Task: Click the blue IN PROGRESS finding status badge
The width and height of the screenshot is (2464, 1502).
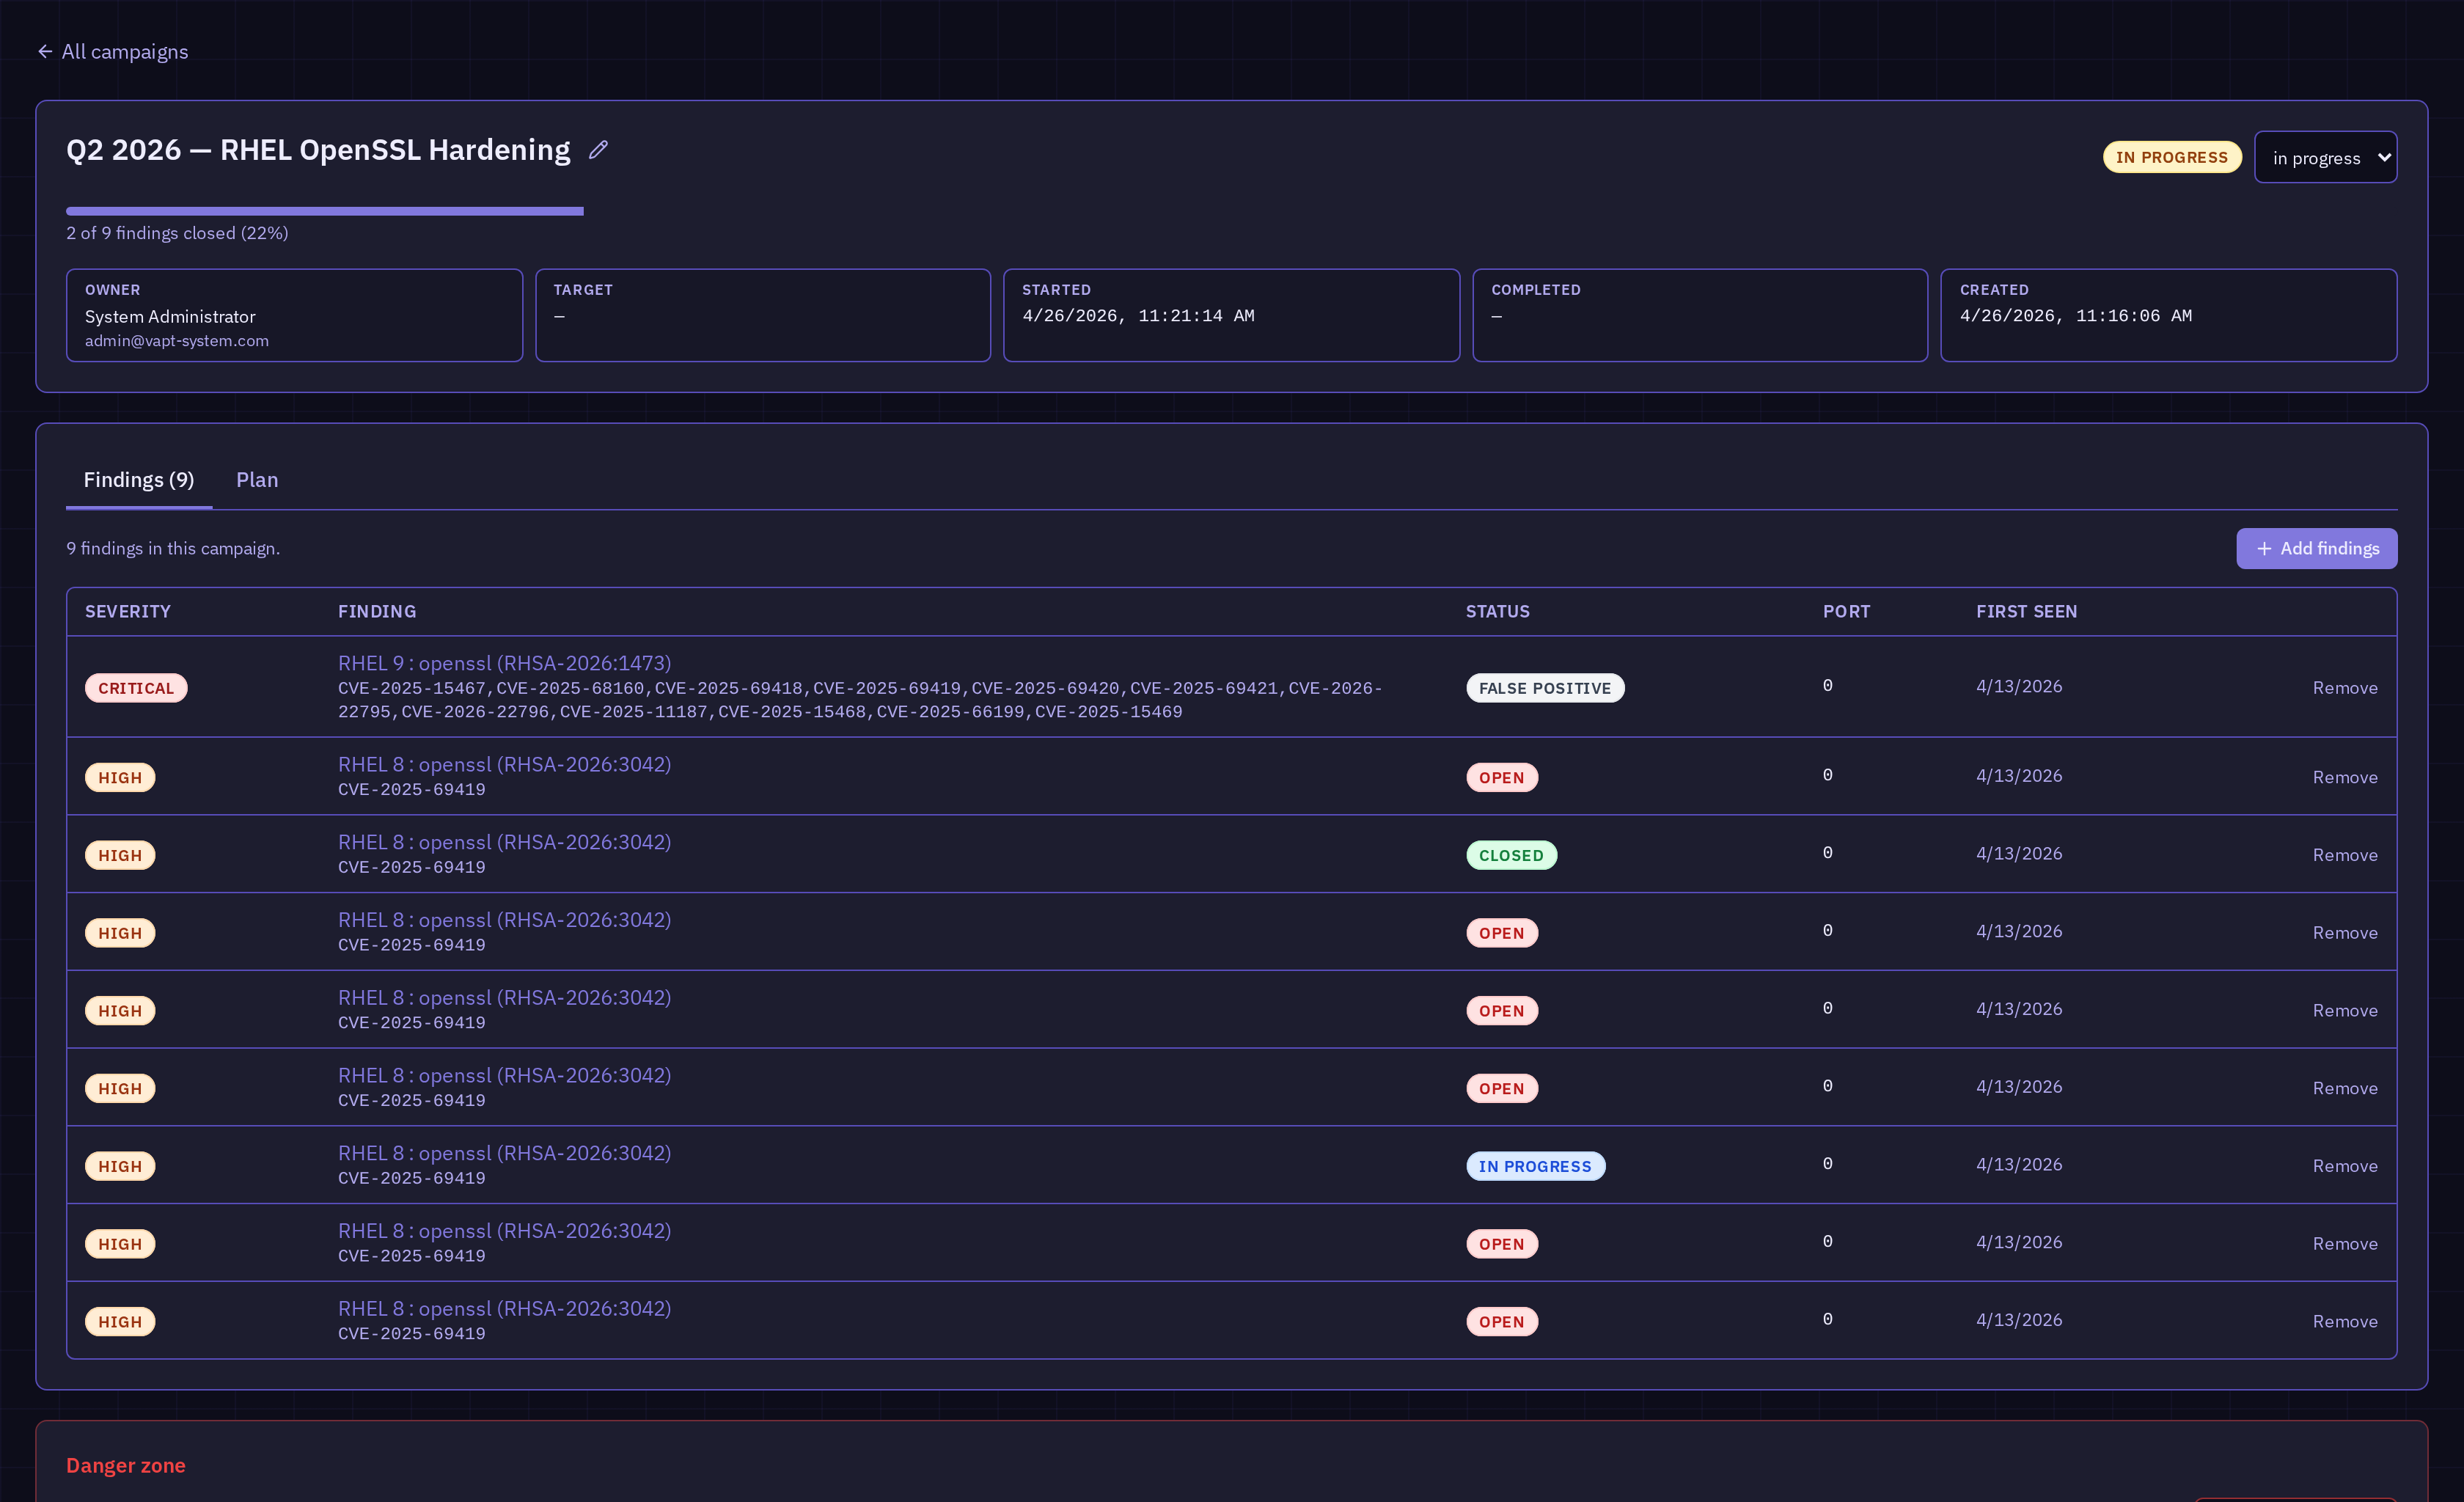Action: 1535,1166
